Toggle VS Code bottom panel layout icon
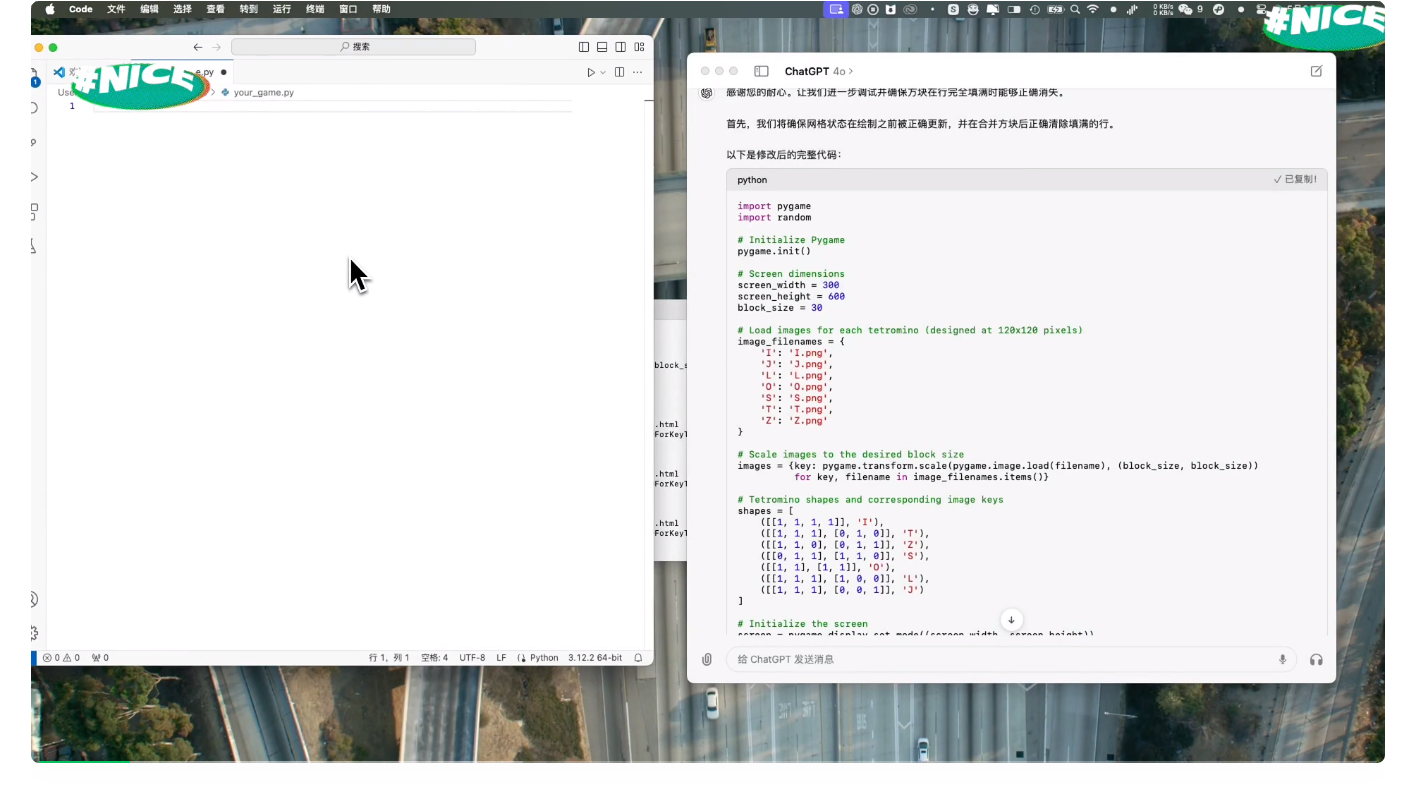The height and width of the screenshot is (787, 1407). tap(602, 47)
